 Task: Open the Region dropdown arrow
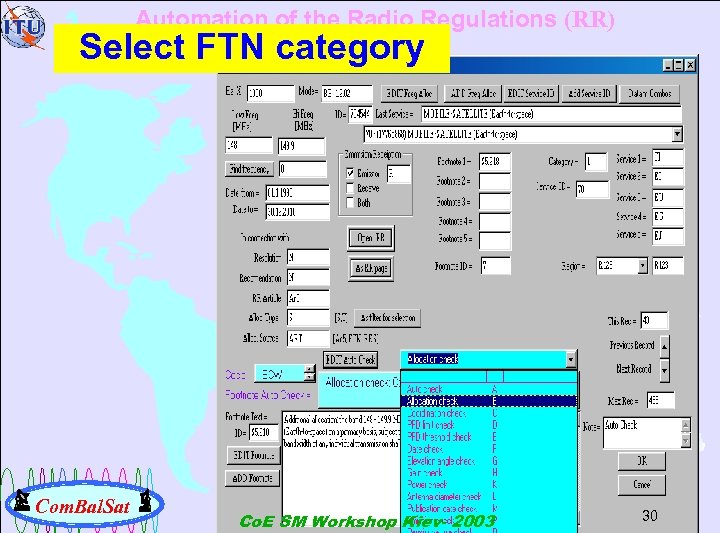click(642, 265)
